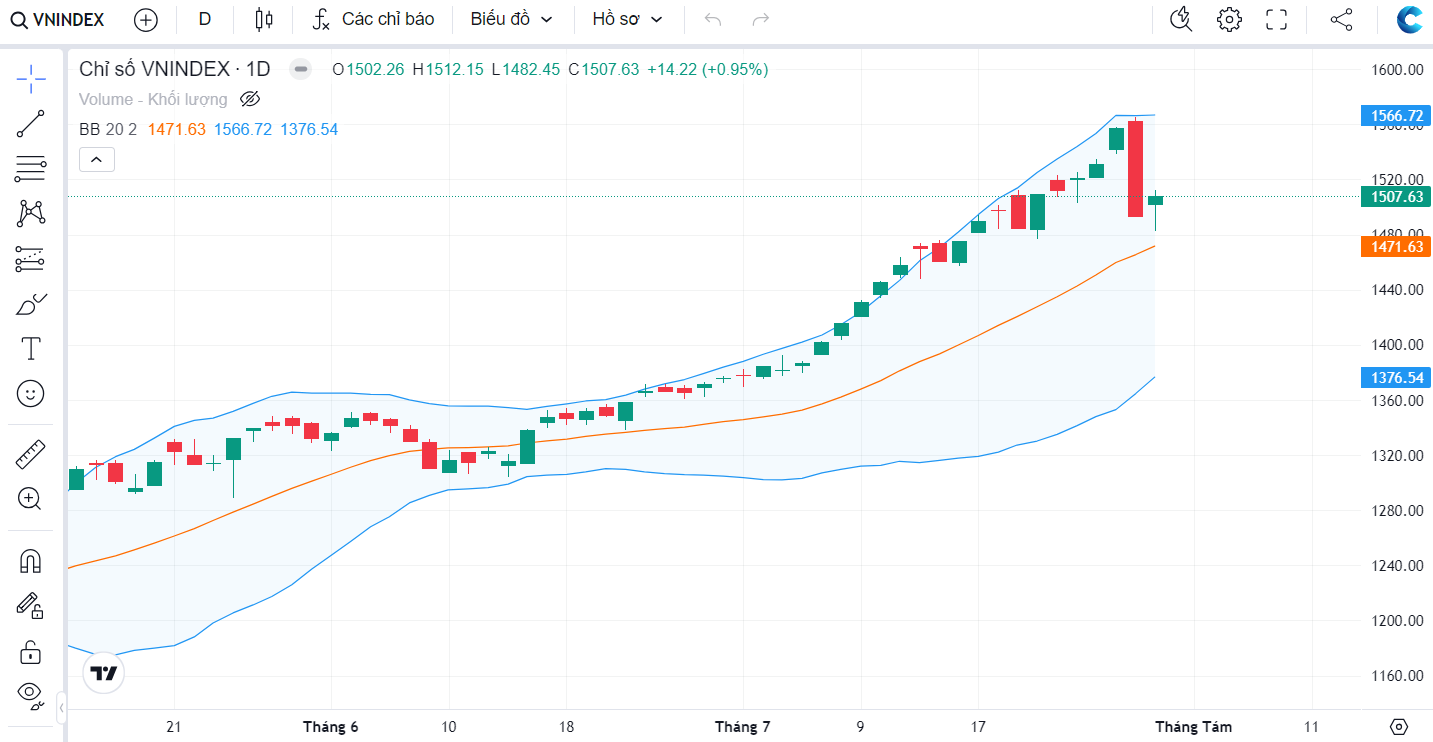Image resolution: width=1433 pixels, height=742 pixels.
Task: Open VNINDEX symbol search
Action: pyautogui.click(x=58, y=19)
